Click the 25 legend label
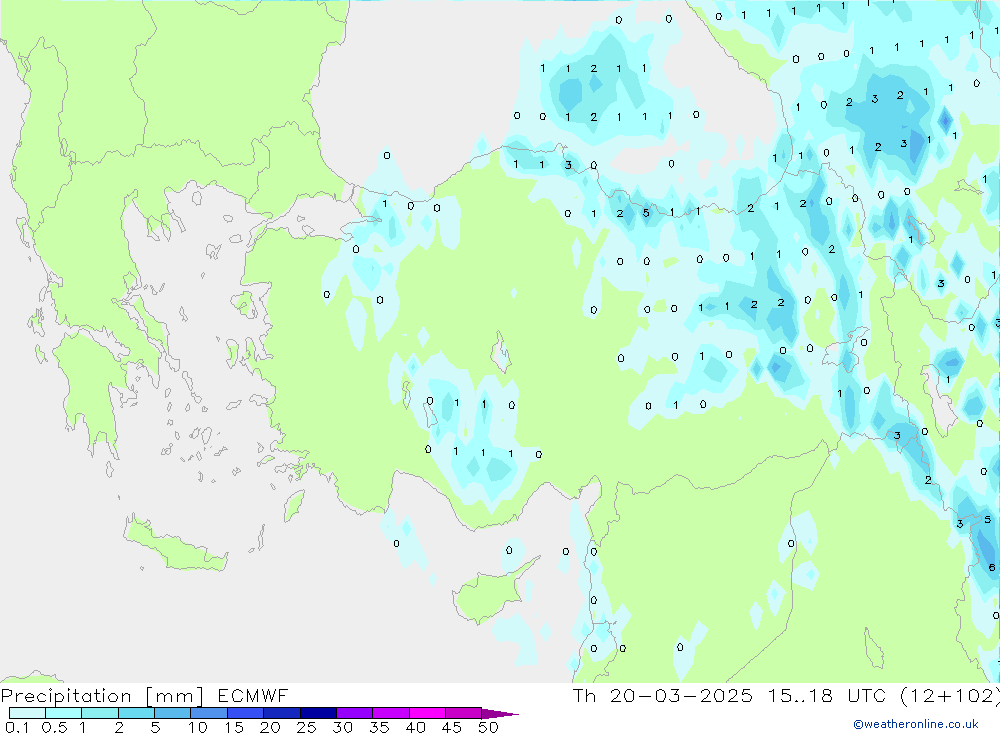 point(307,727)
